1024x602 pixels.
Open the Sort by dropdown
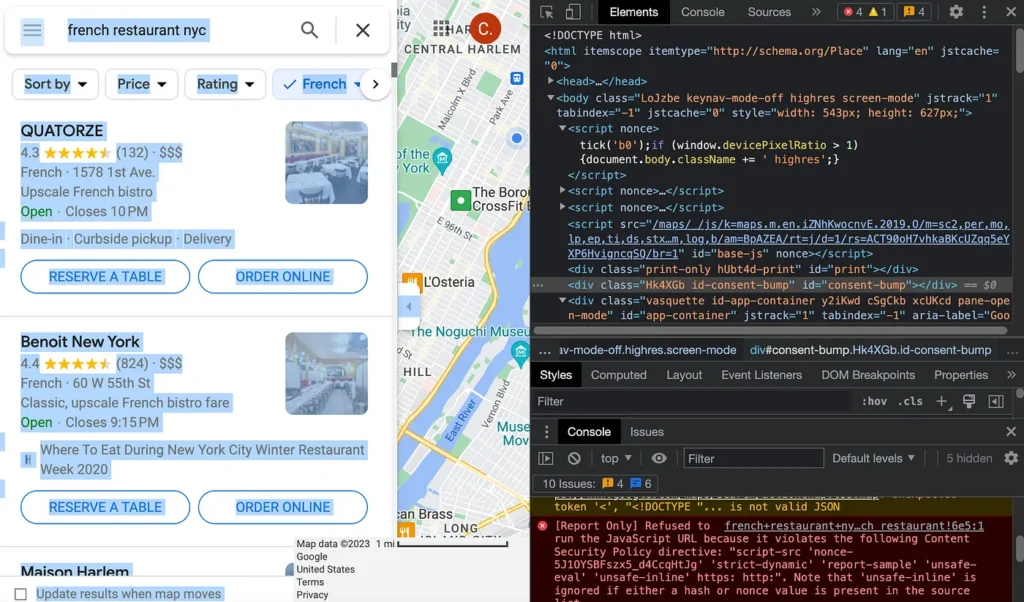pyautogui.click(x=56, y=84)
